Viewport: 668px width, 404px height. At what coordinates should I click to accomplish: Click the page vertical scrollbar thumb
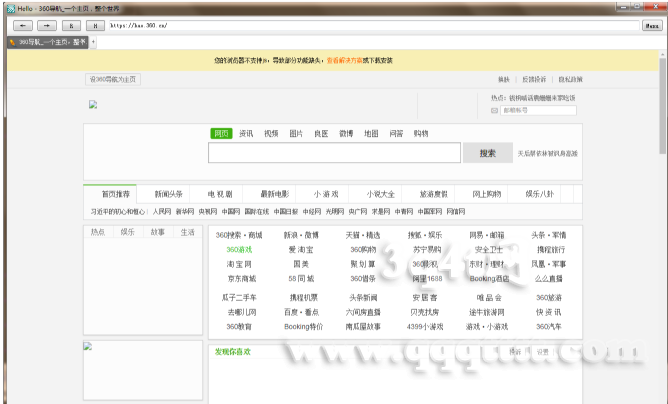click(662, 106)
